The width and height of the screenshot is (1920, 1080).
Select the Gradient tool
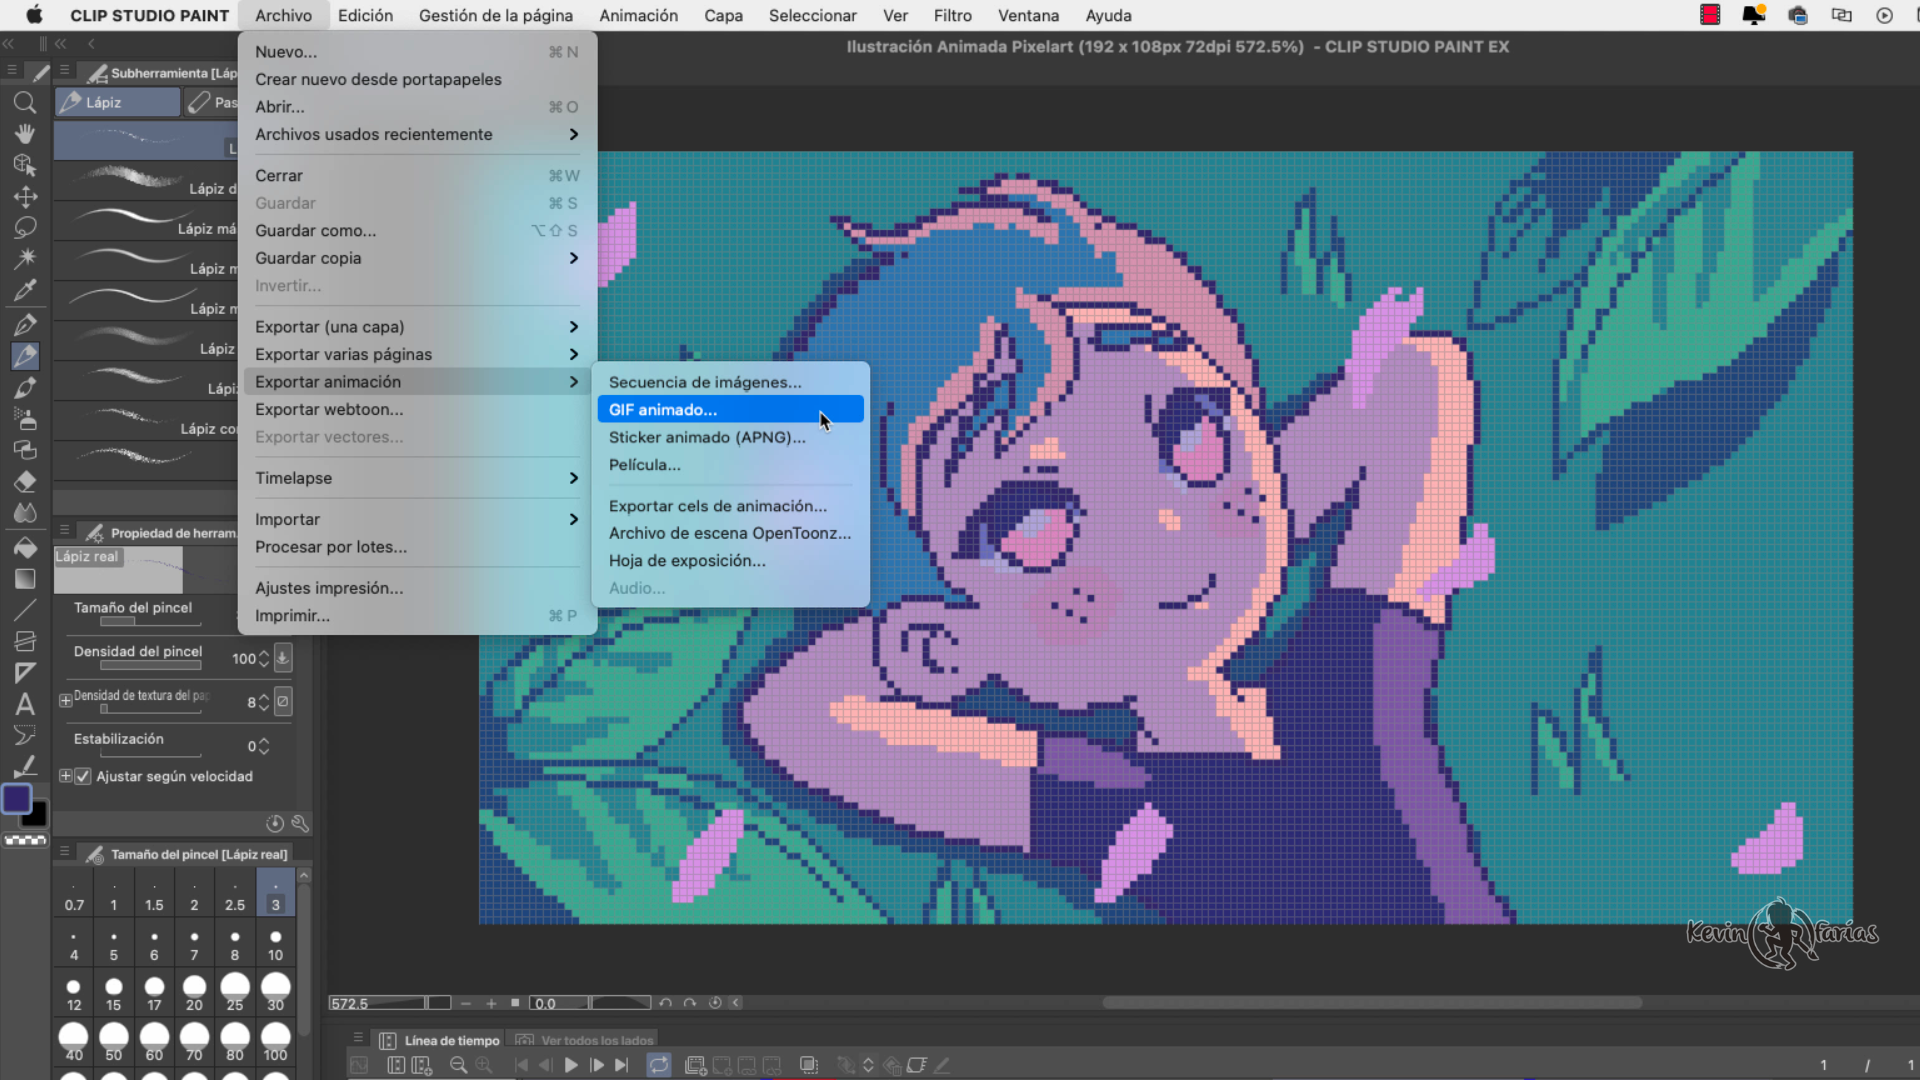(x=25, y=578)
